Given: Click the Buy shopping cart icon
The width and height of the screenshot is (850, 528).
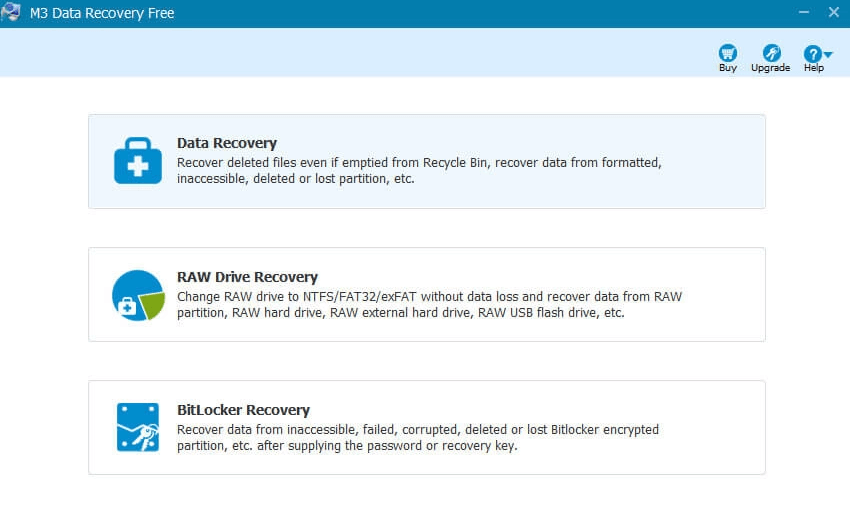Looking at the screenshot, I should [x=728, y=53].
